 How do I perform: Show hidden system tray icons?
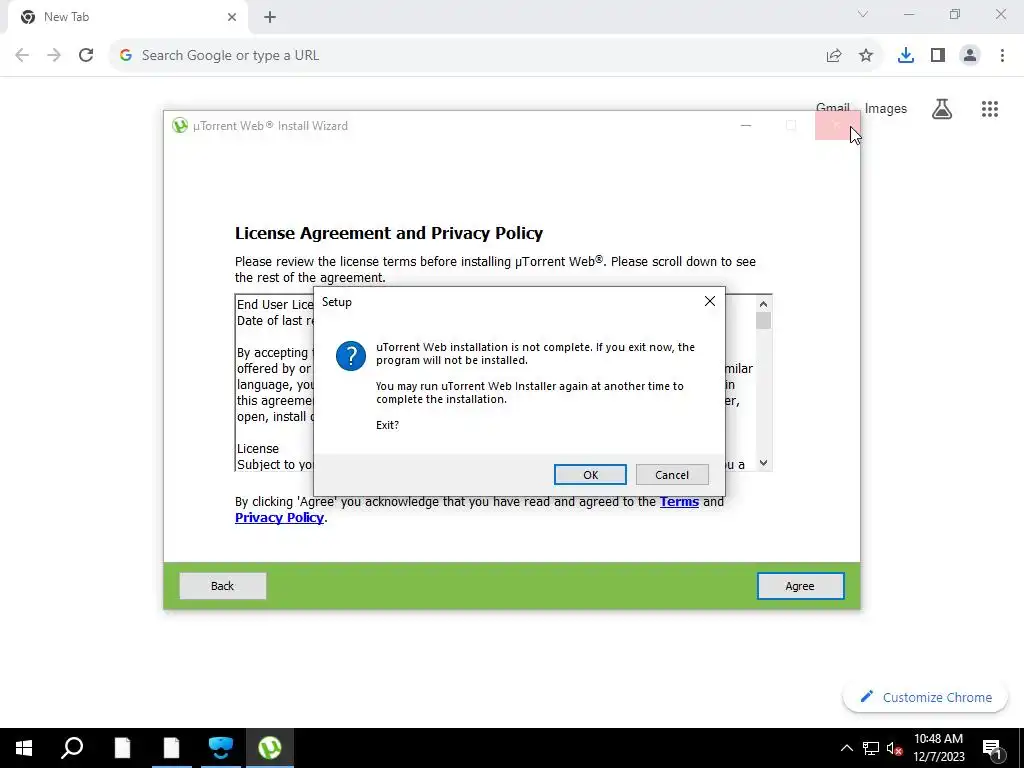[846, 748]
